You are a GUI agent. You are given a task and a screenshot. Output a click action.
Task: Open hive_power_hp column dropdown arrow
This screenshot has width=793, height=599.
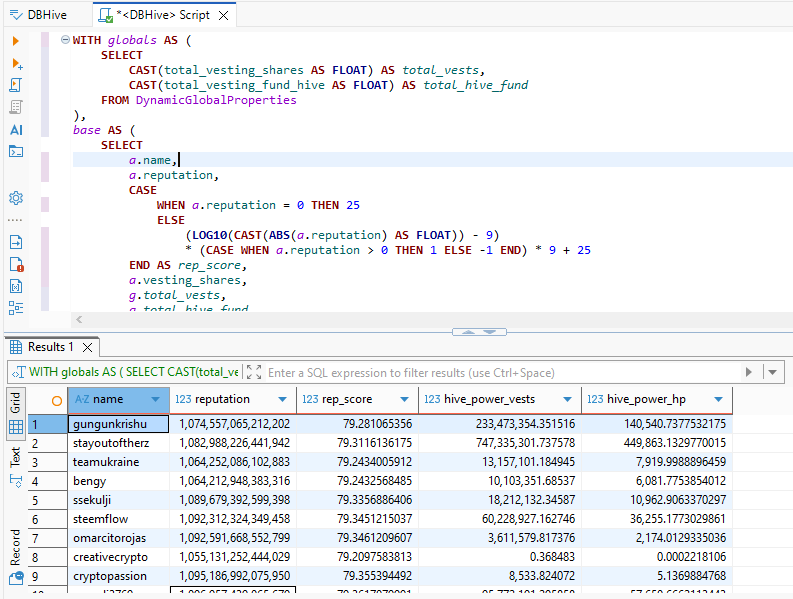coord(718,400)
